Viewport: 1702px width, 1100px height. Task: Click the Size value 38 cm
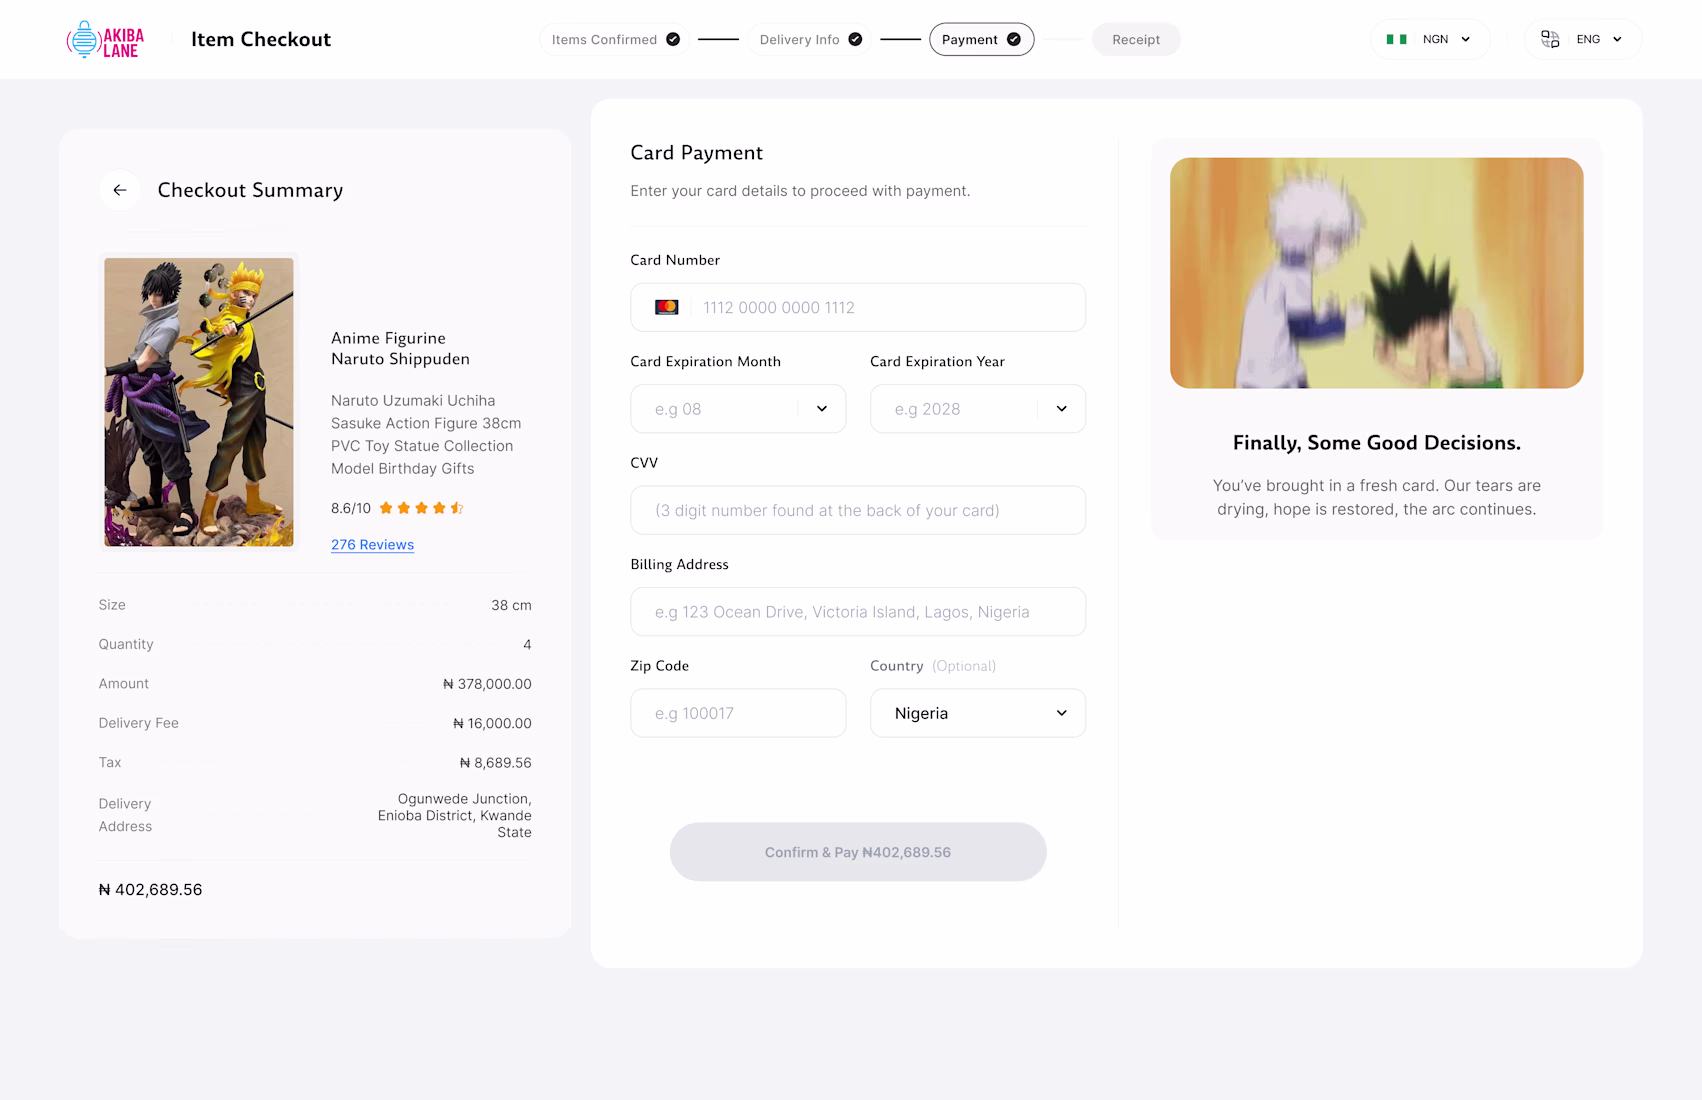(511, 605)
